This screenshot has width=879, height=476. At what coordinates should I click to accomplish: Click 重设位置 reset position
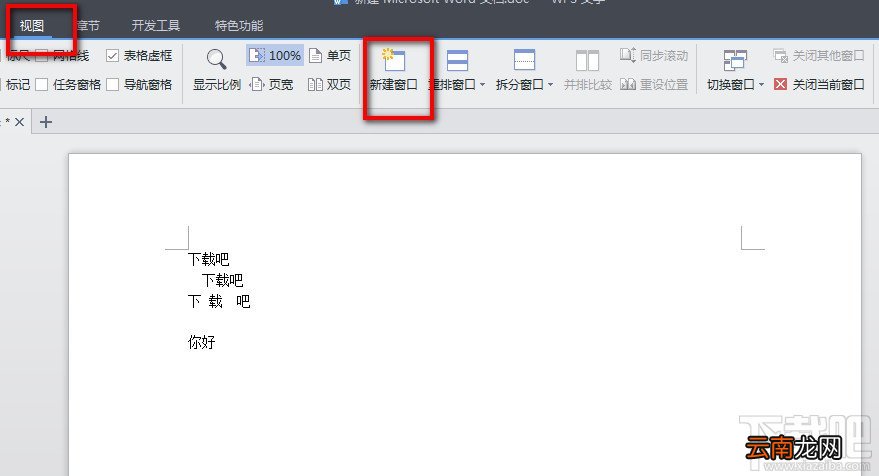pos(654,85)
